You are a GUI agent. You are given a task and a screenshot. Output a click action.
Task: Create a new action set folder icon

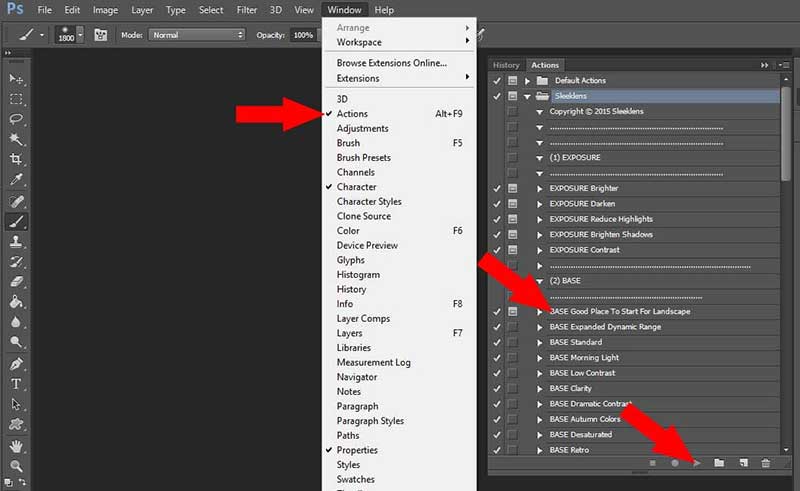coord(719,463)
